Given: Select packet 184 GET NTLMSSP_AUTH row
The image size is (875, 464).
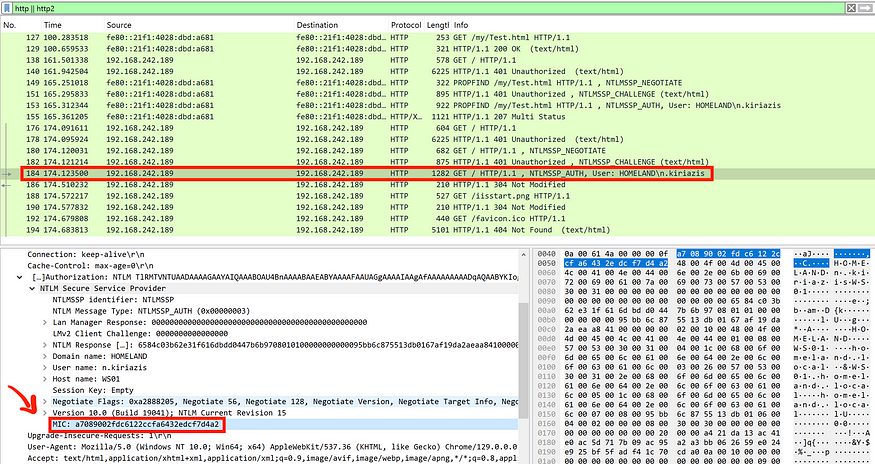Looking at the screenshot, I should pos(438,174).
